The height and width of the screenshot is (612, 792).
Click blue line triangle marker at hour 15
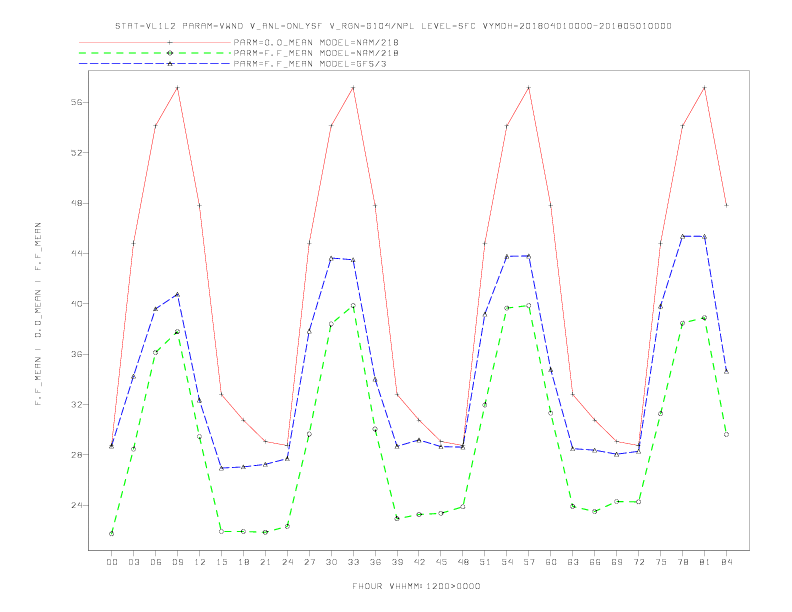(x=221, y=468)
